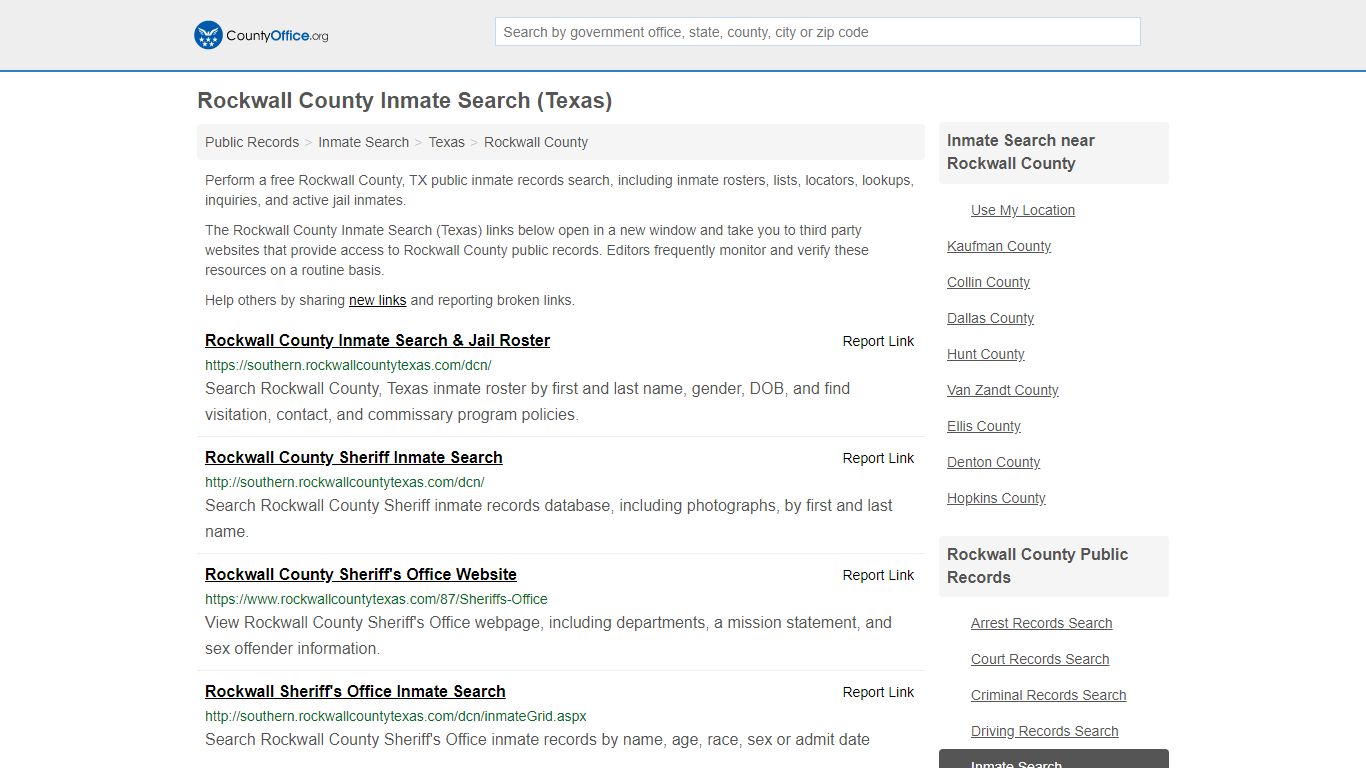Follow the 'new links' sharing link
1366x768 pixels.
pos(377,300)
